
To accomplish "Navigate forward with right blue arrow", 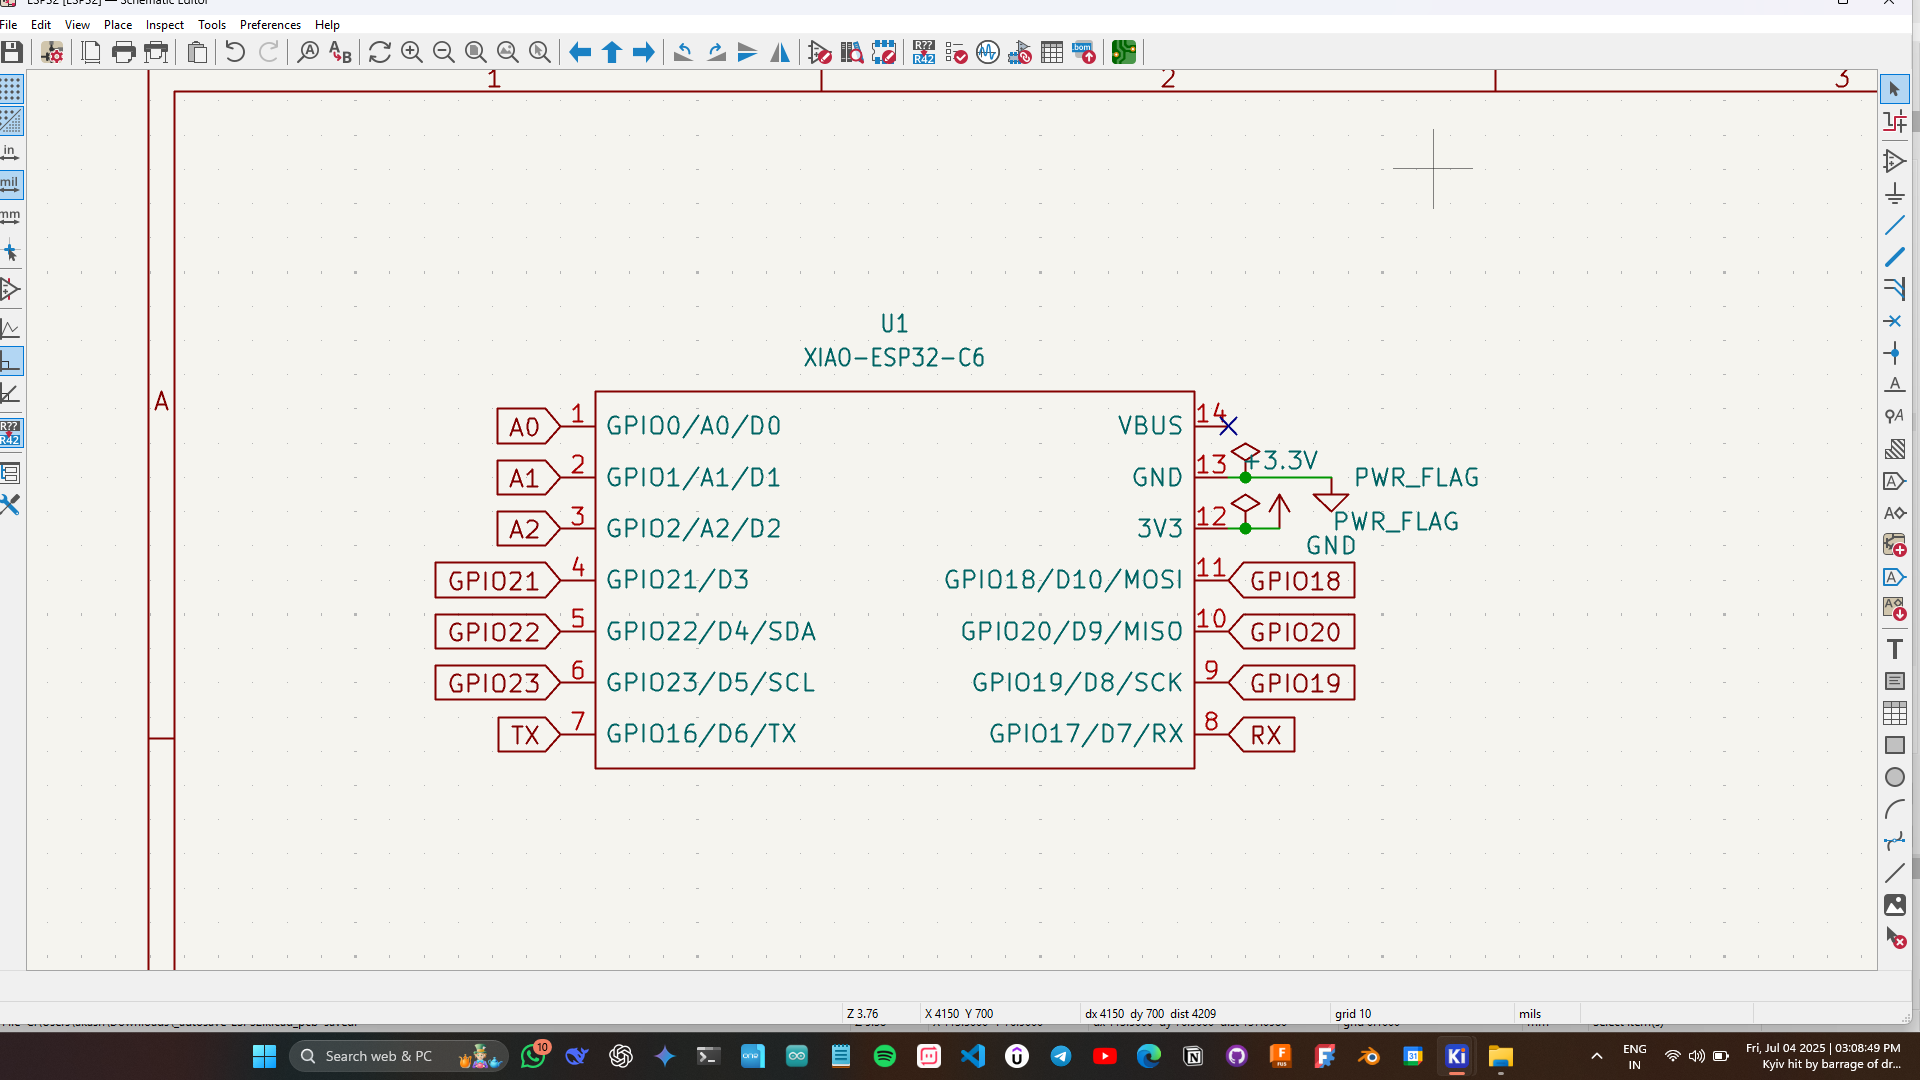I will coord(644,52).
